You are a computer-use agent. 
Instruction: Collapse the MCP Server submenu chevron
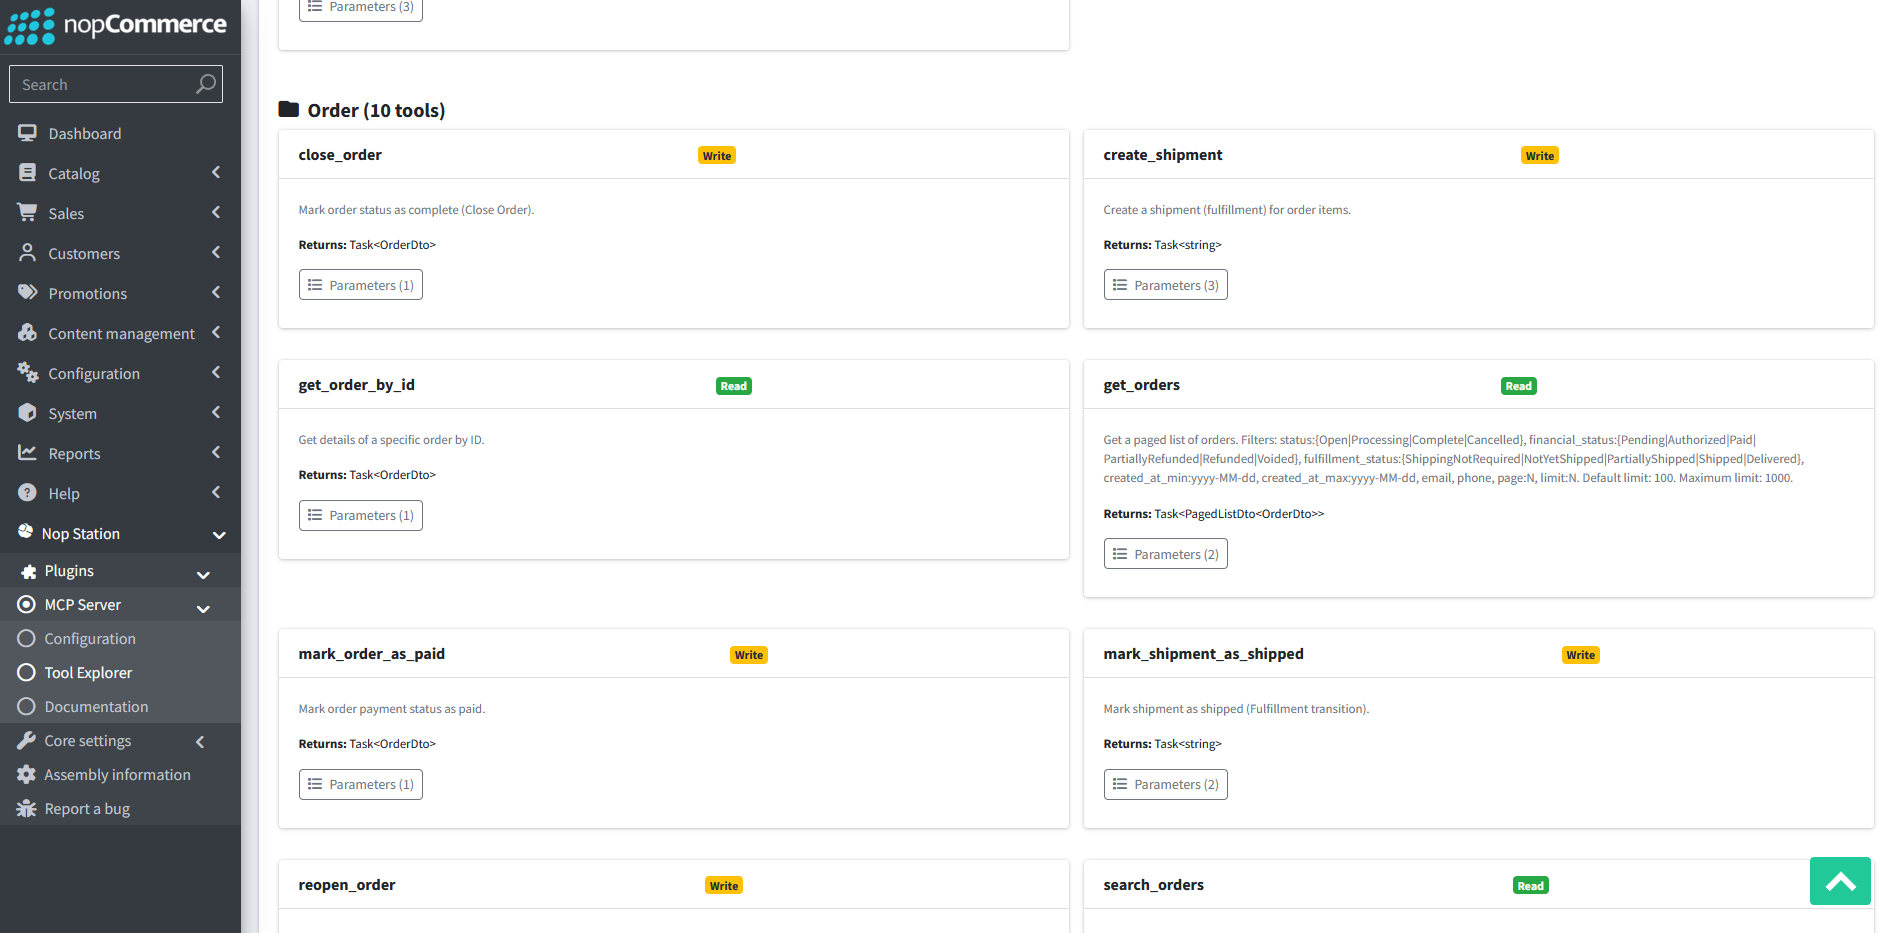pos(203,608)
